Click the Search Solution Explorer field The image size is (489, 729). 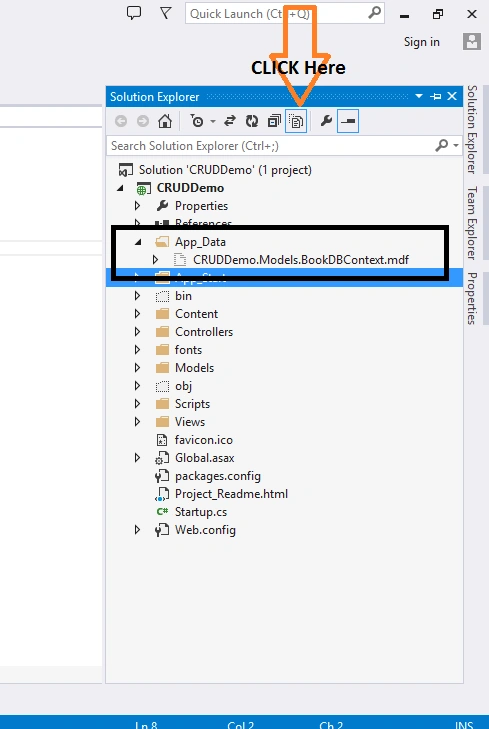[x=271, y=146]
